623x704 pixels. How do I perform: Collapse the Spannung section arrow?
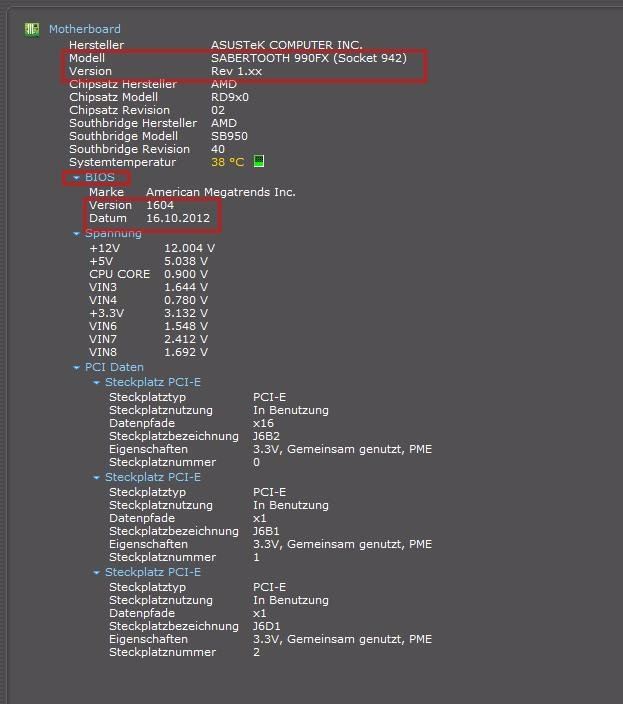point(76,233)
